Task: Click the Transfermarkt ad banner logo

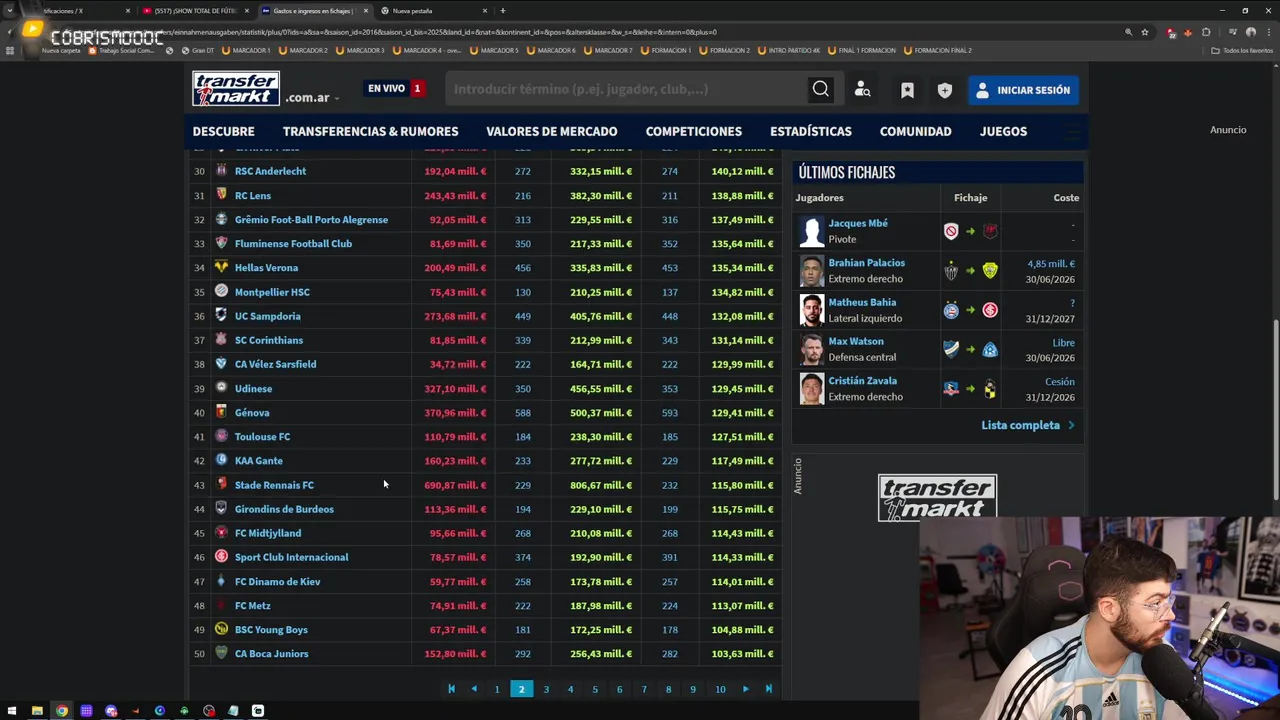Action: click(x=937, y=498)
